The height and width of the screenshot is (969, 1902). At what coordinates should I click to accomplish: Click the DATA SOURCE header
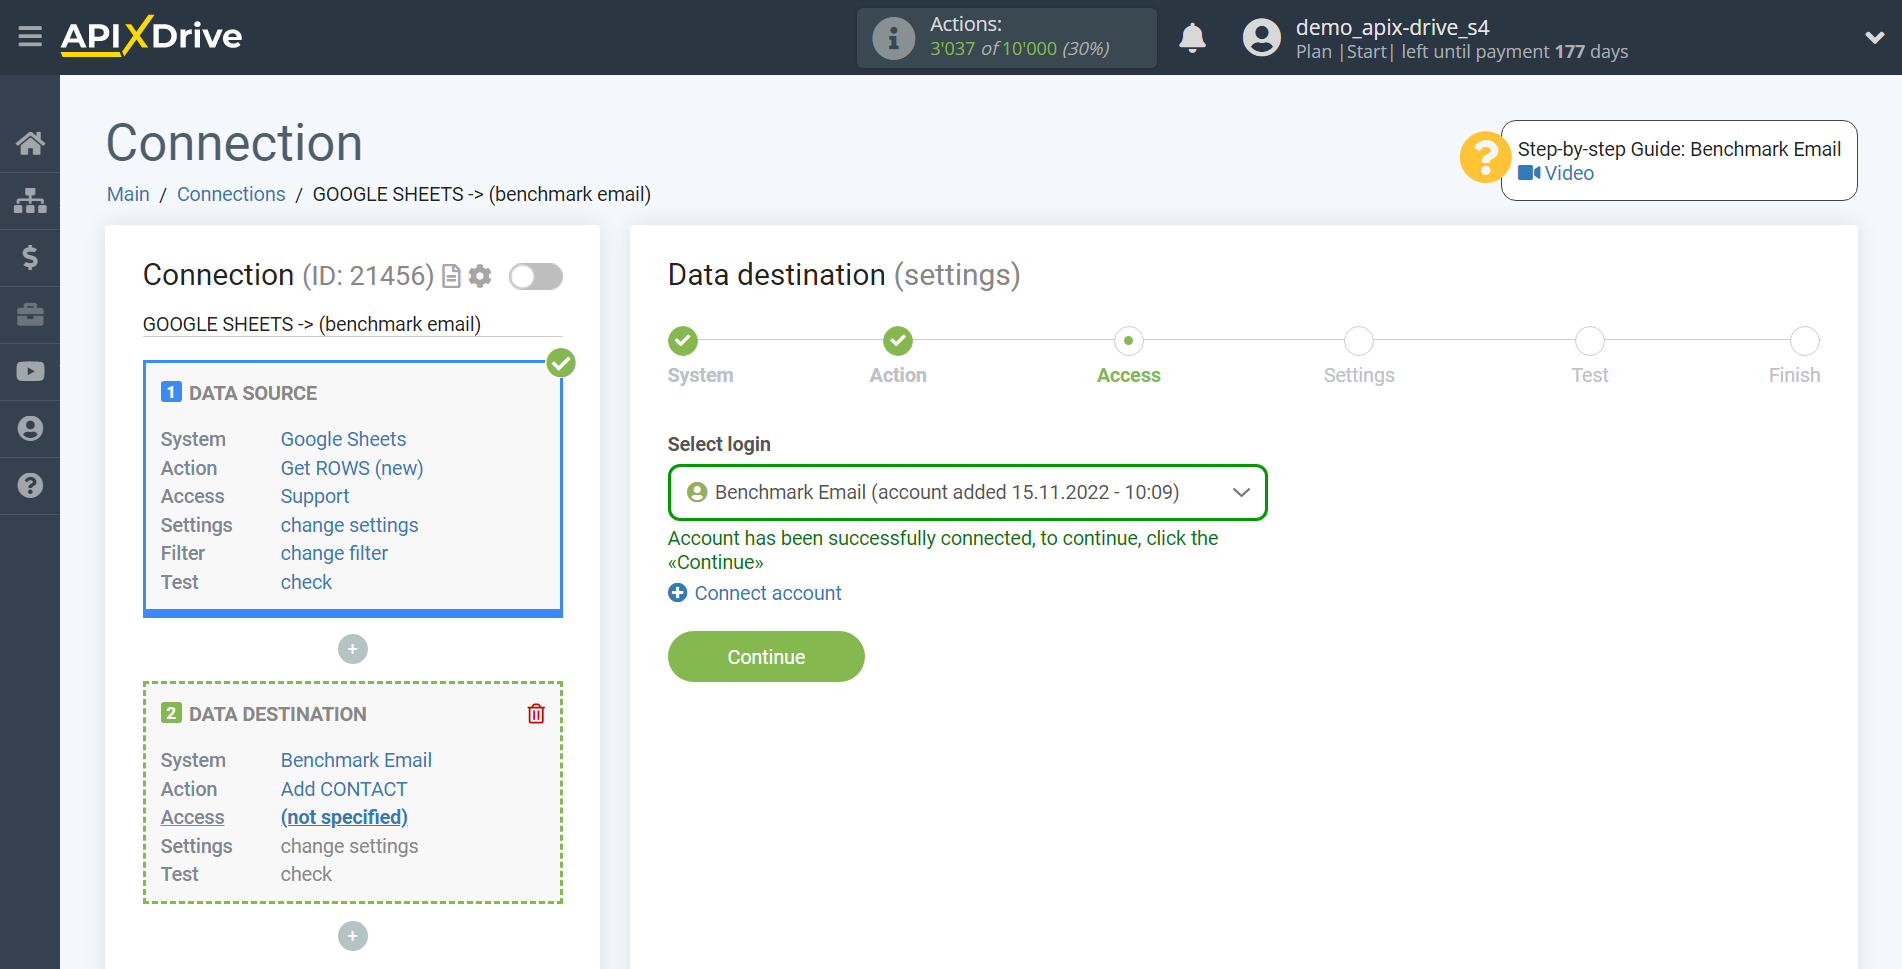[253, 393]
